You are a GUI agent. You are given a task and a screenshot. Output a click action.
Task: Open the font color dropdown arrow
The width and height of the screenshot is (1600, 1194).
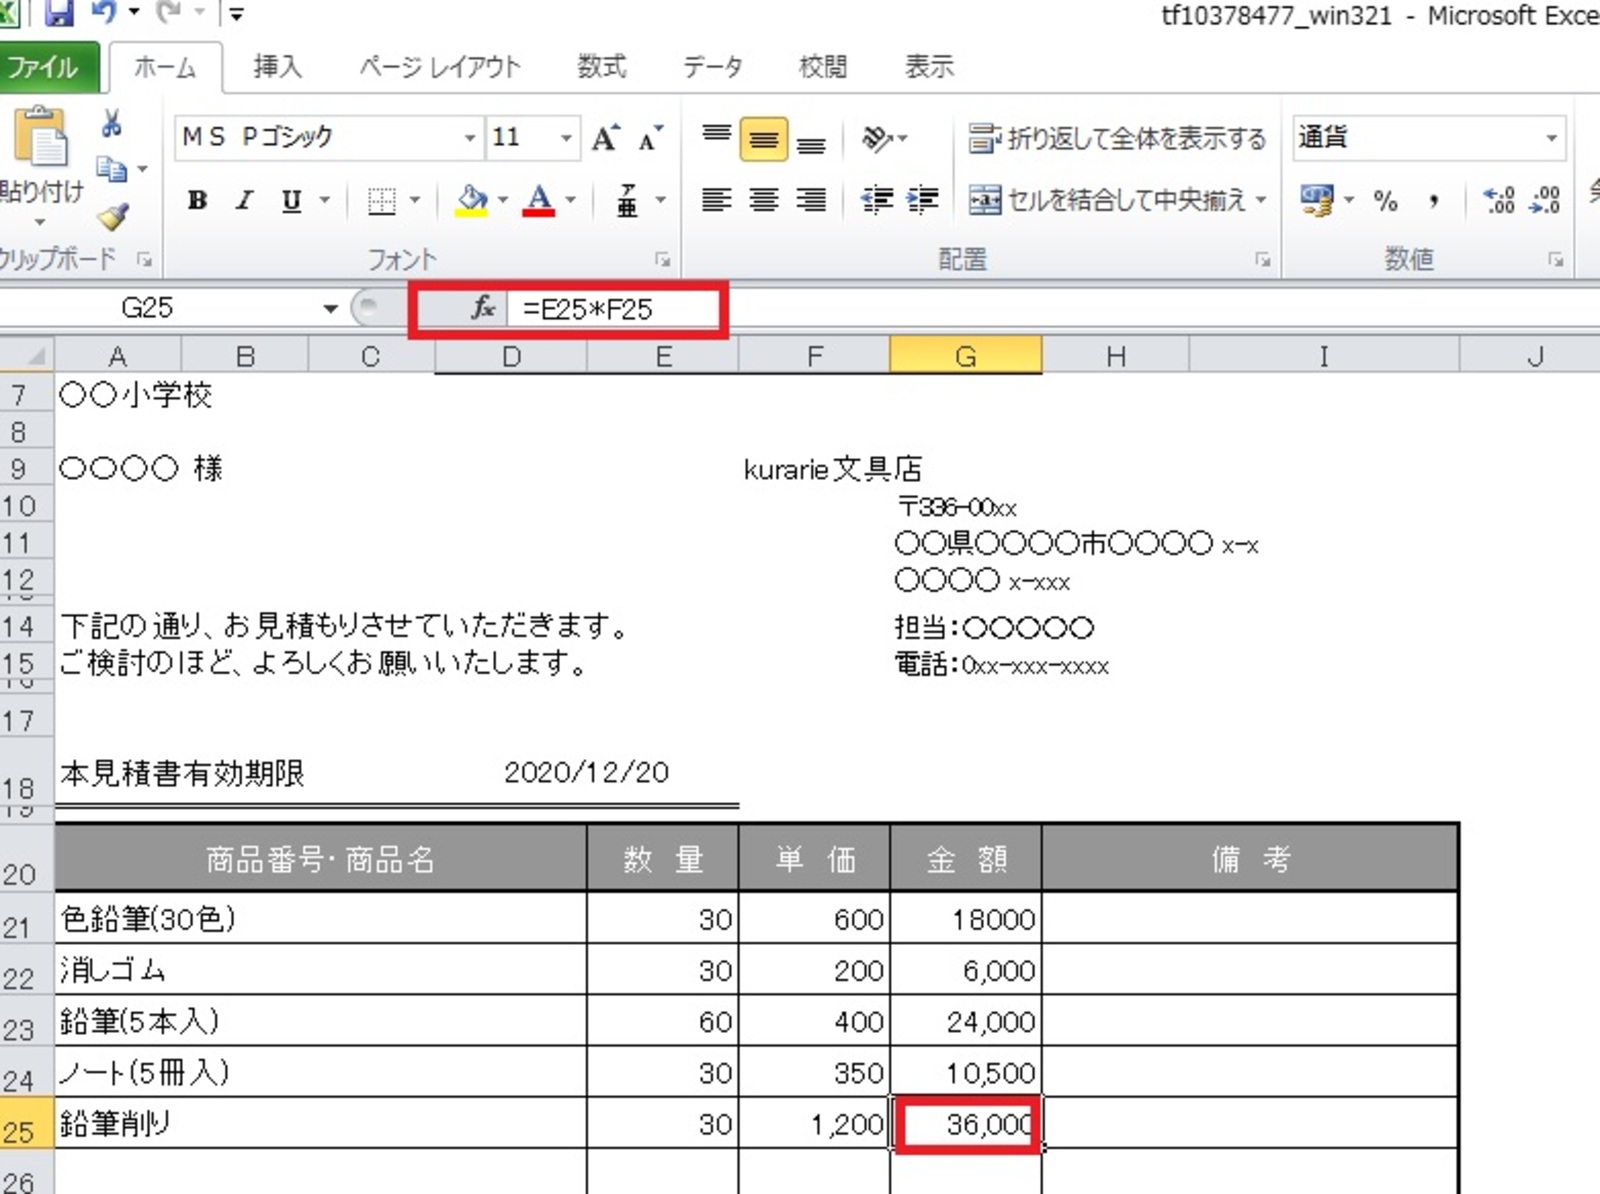pos(570,200)
